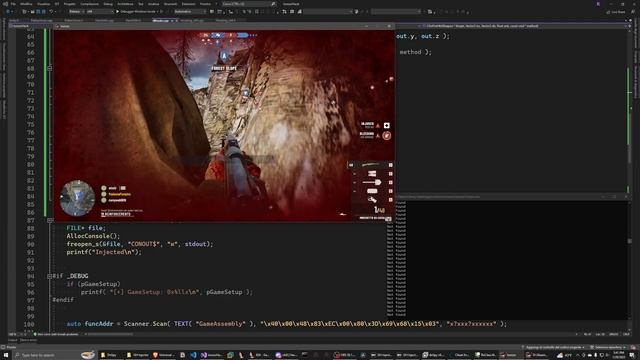
Task: Click the no issues found status indicator
Action: click(x=56, y=334)
